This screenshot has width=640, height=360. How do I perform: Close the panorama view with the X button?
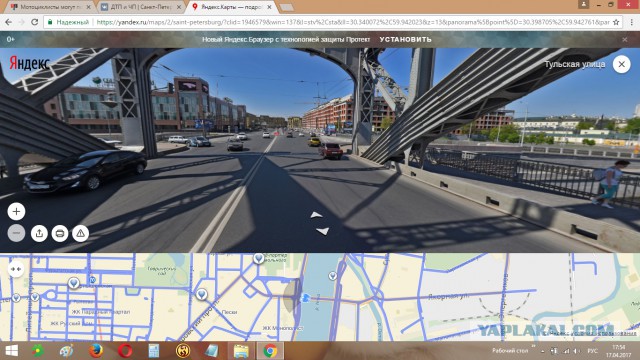pos(622,64)
